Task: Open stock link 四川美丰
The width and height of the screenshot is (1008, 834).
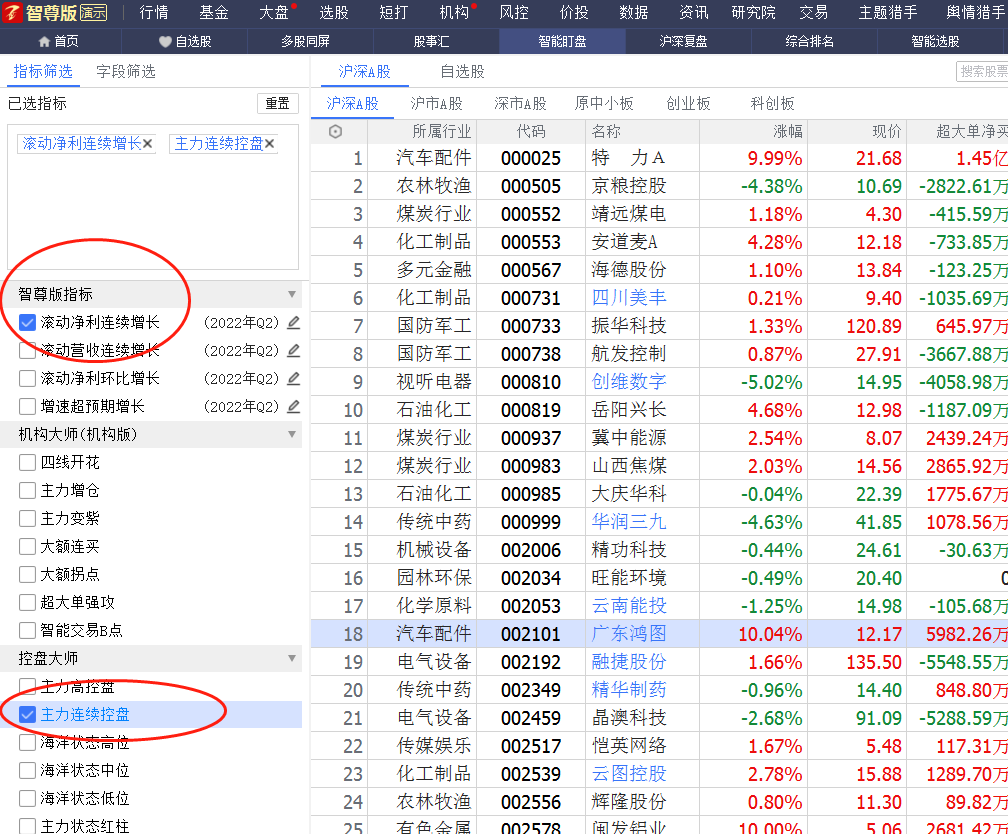Action: tap(629, 298)
